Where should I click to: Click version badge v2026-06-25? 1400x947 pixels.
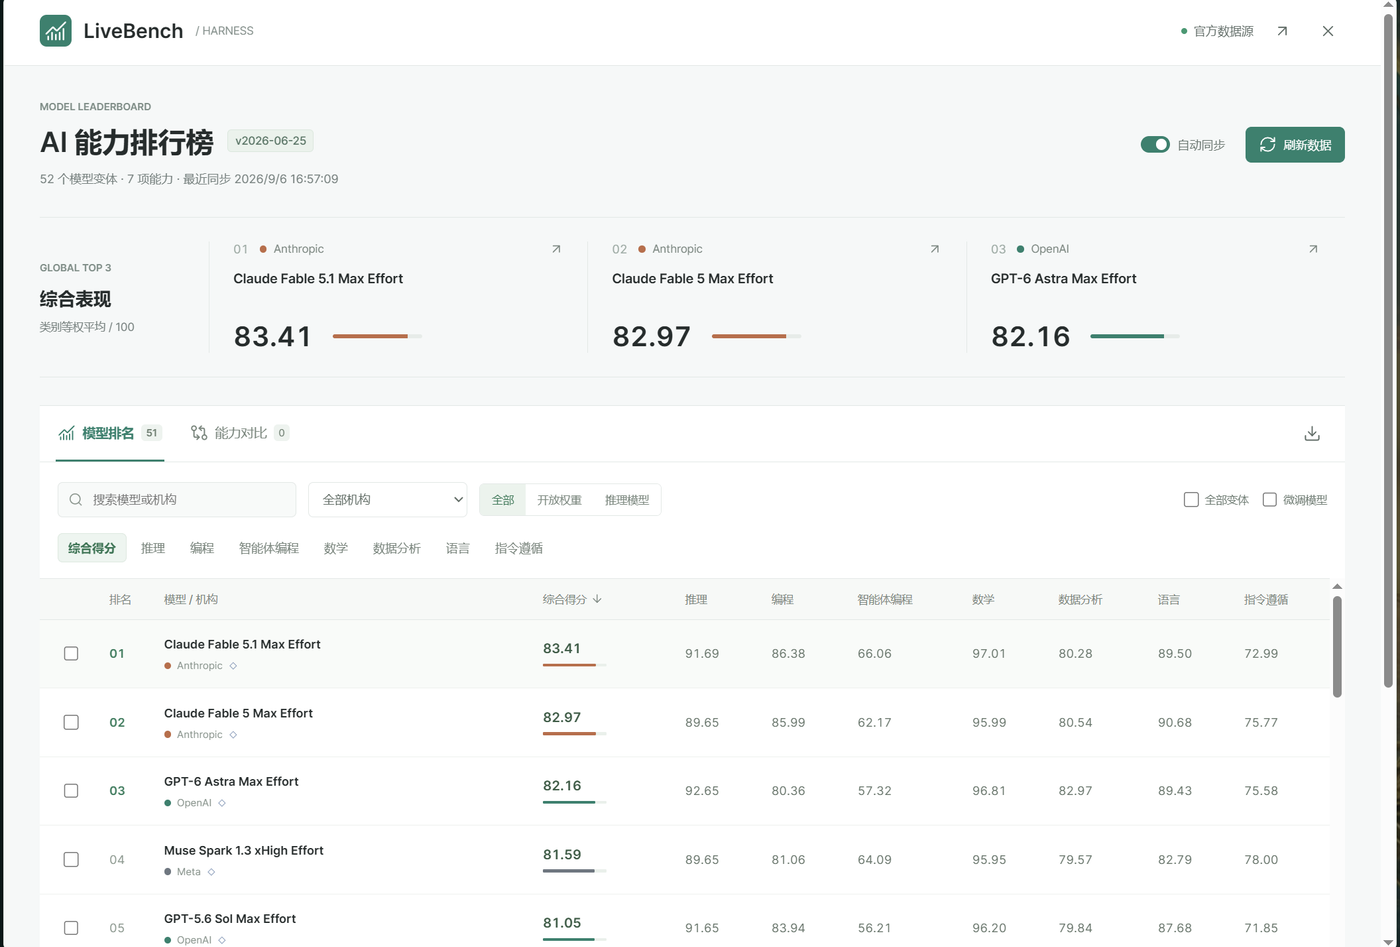tap(270, 141)
